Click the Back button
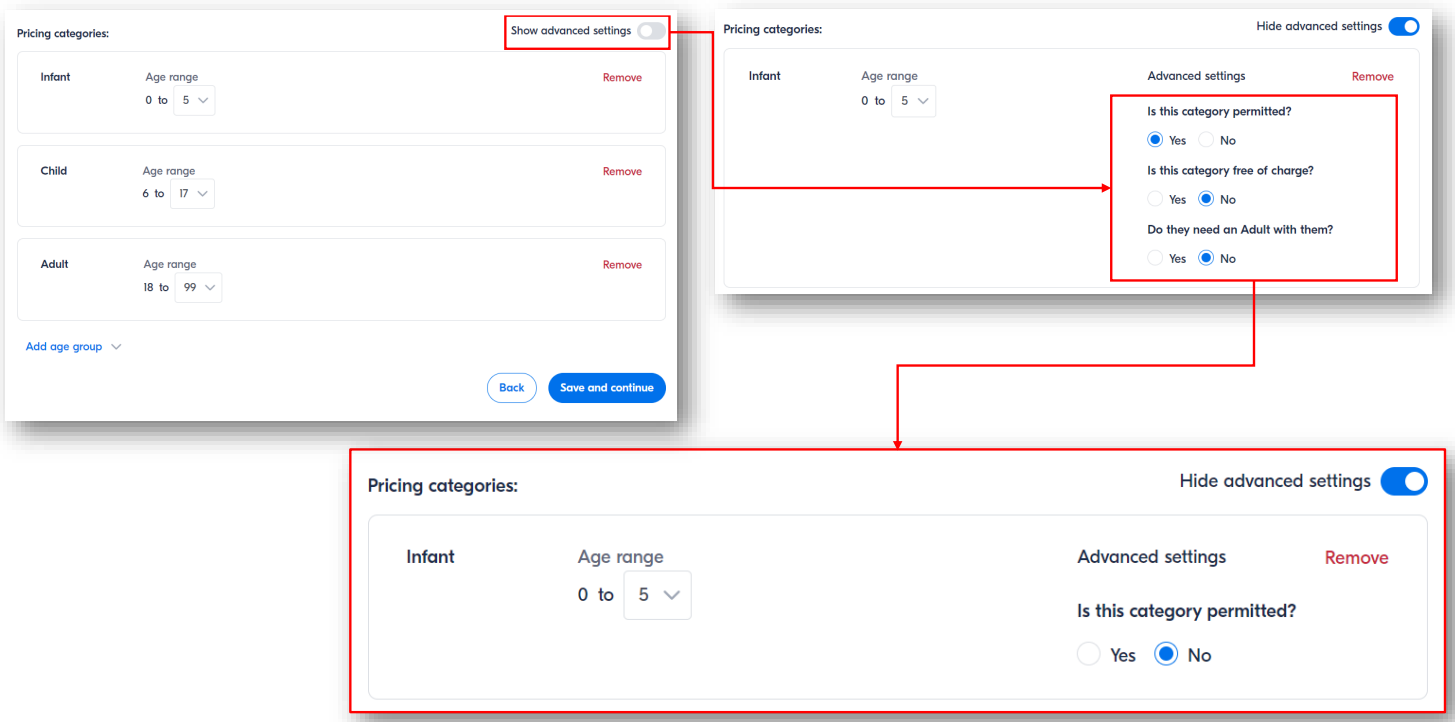1455x722 pixels. [x=511, y=388]
